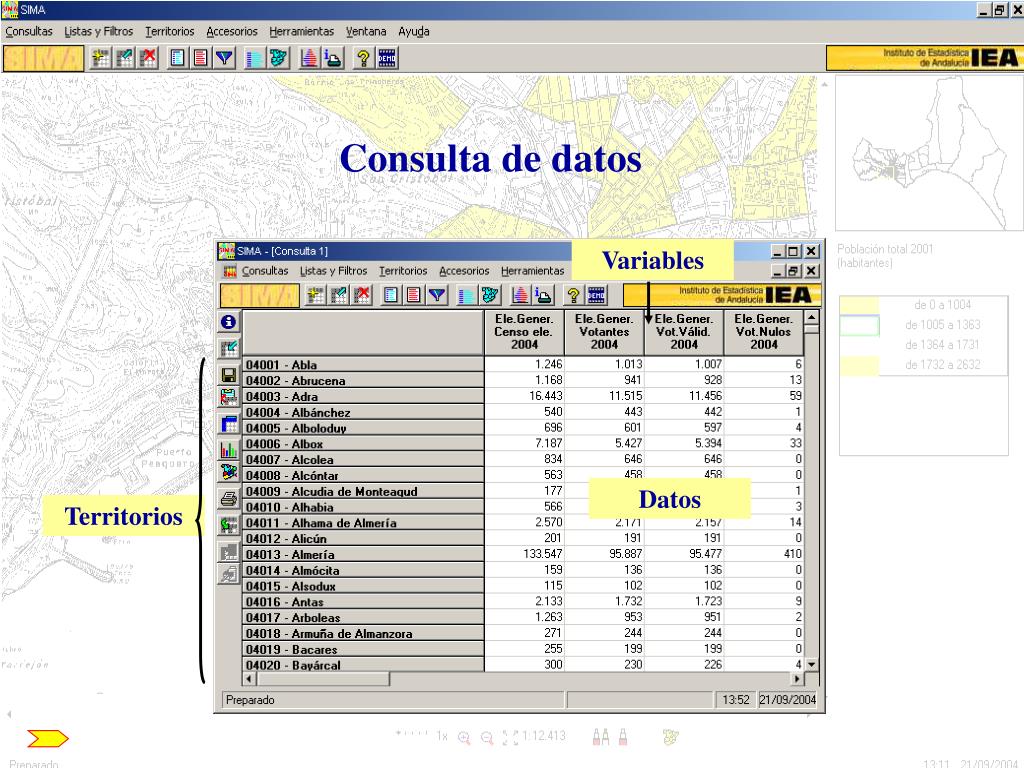Click overview map thumbnail at top right
Image resolution: width=1024 pixels, height=768 pixels.
pyautogui.click(x=929, y=153)
